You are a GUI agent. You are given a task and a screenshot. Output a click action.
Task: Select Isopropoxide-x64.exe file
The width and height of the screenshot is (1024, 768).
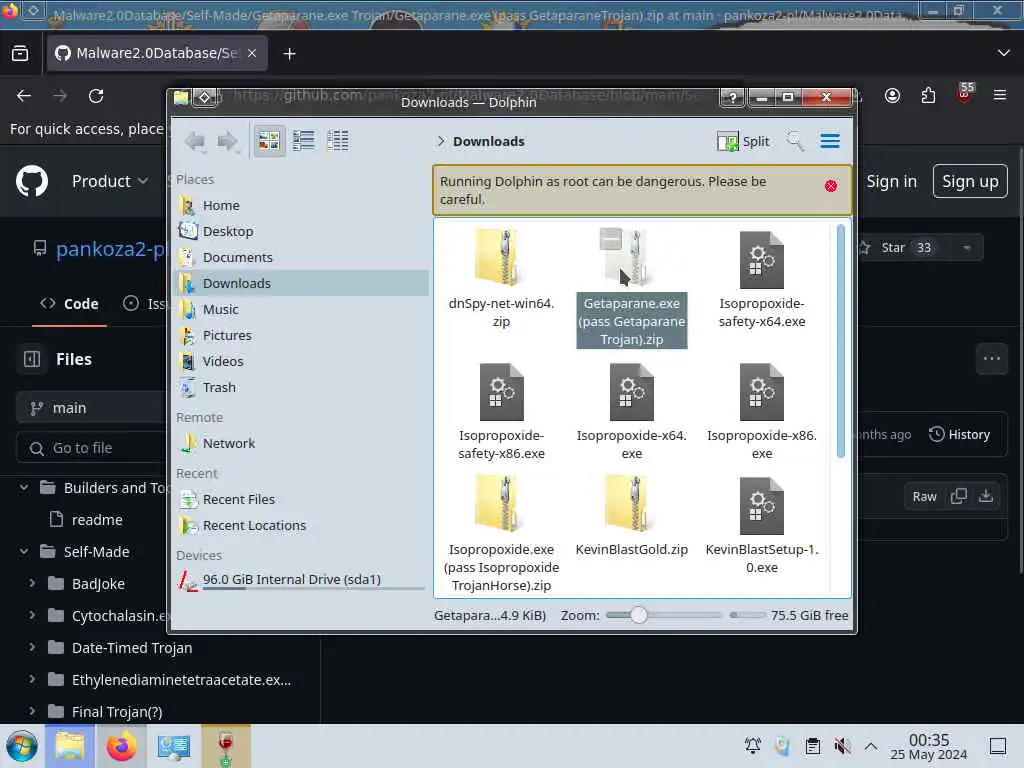(632, 411)
